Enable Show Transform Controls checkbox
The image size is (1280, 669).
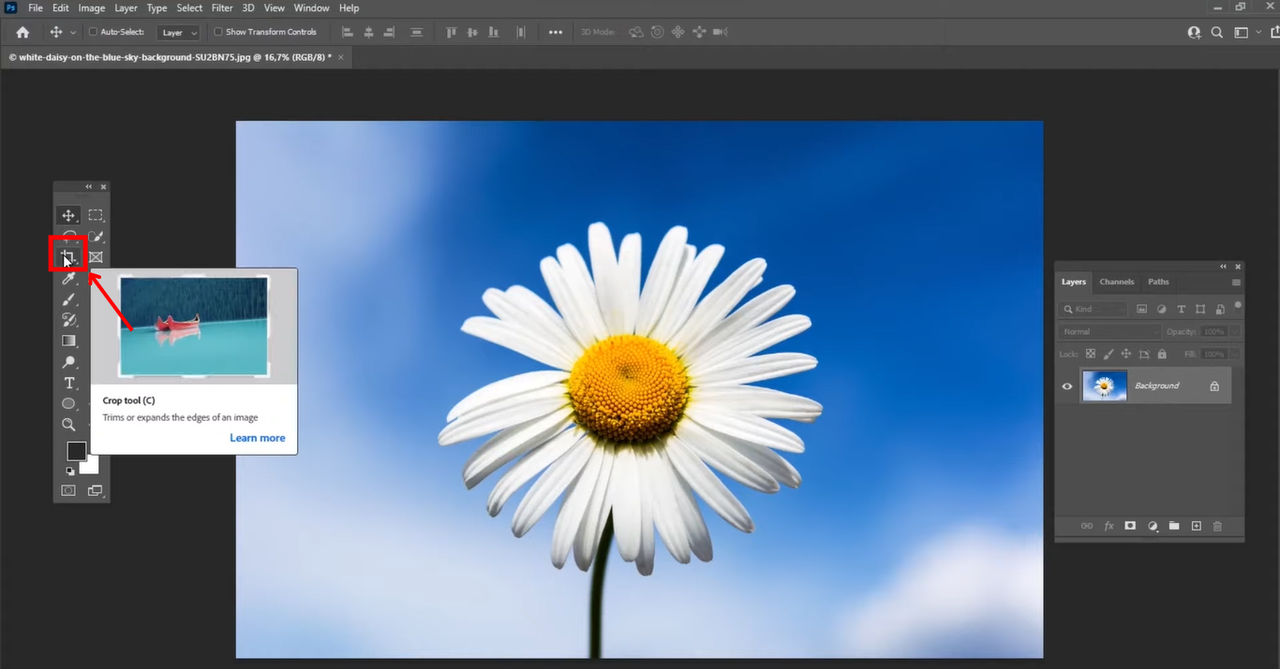218,32
